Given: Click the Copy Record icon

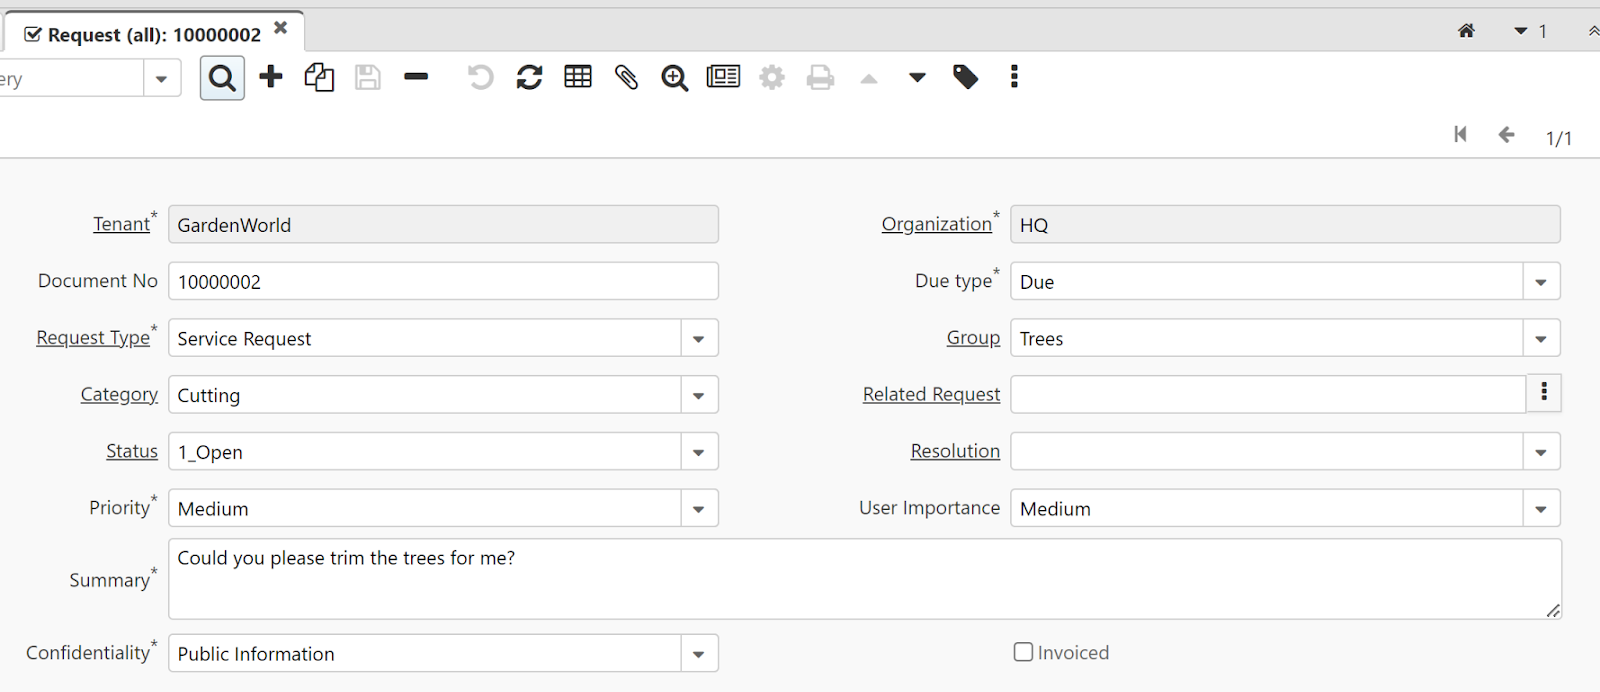Looking at the screenshot, I should coord(319,77).
